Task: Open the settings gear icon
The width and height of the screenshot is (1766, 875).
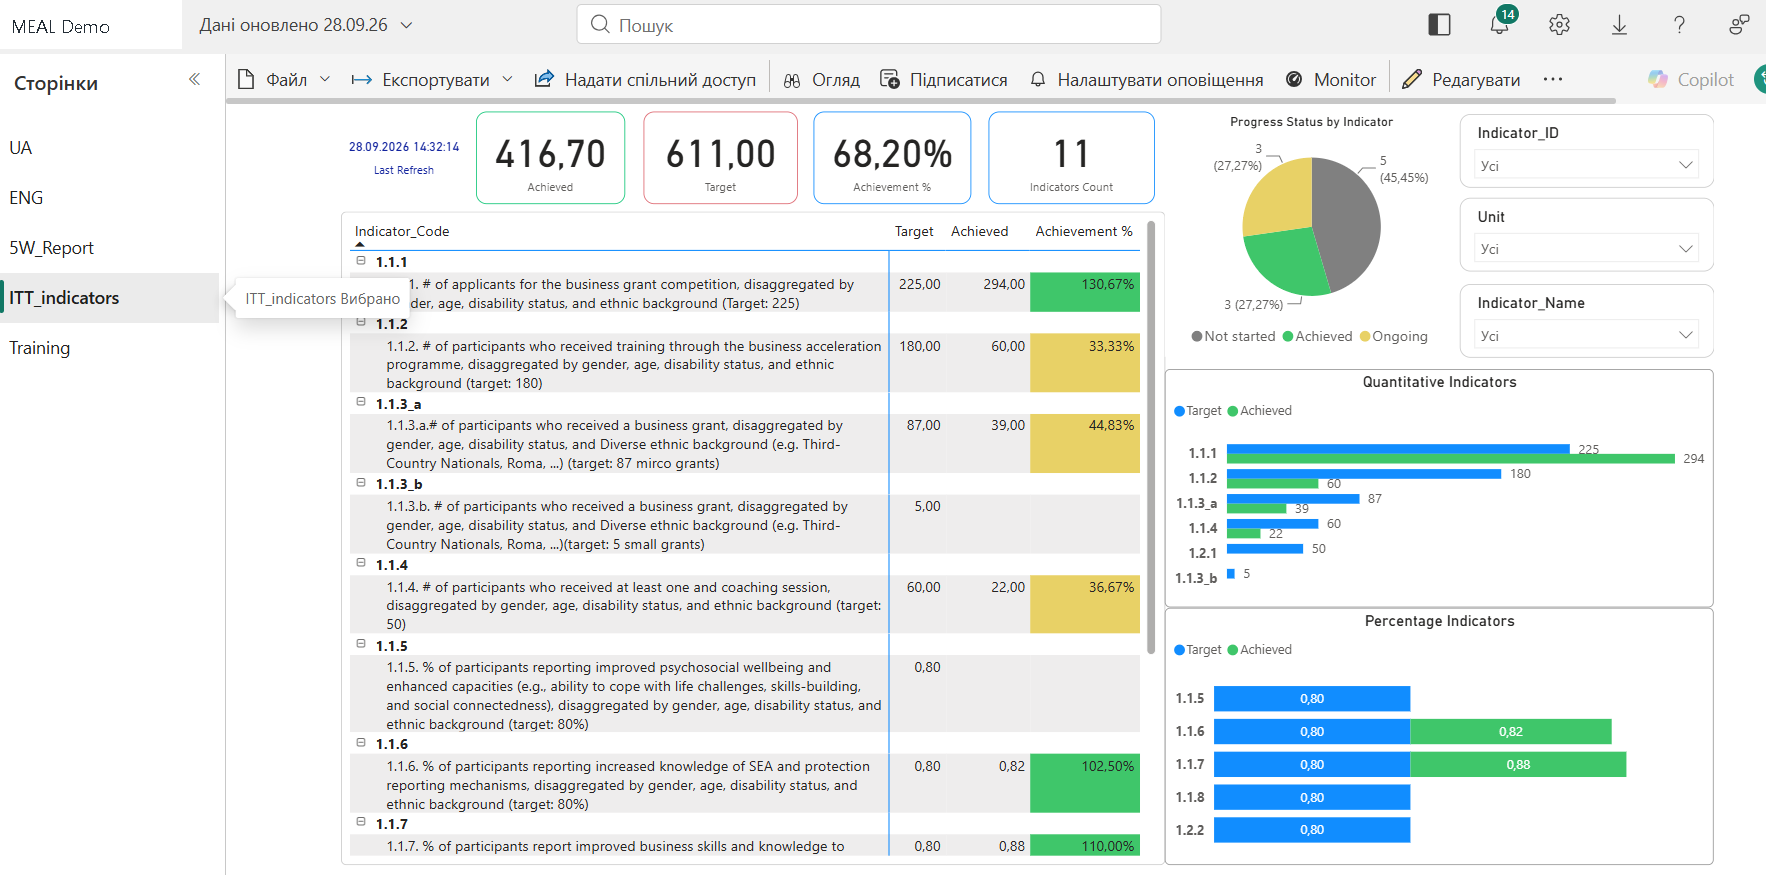Action: [1559, 25]
